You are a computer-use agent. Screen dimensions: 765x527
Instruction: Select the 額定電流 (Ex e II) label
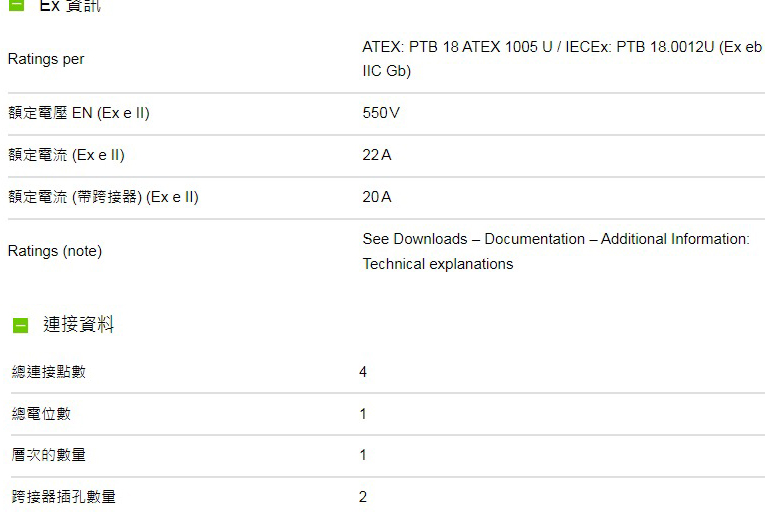pos(66,155)
